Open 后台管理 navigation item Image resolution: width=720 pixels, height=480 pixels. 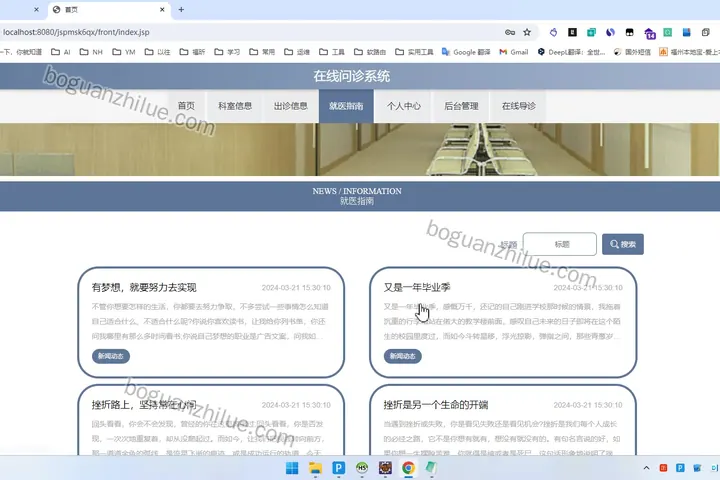coord(461,106)
